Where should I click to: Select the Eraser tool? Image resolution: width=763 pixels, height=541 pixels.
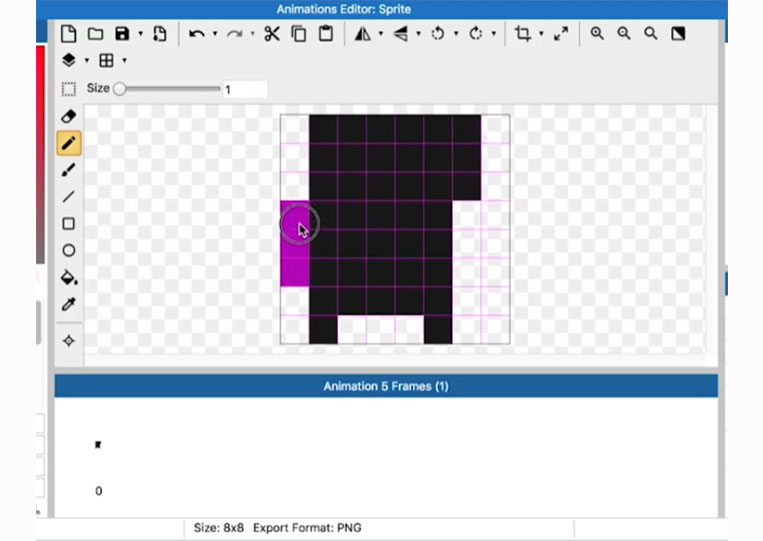point(69,116)
